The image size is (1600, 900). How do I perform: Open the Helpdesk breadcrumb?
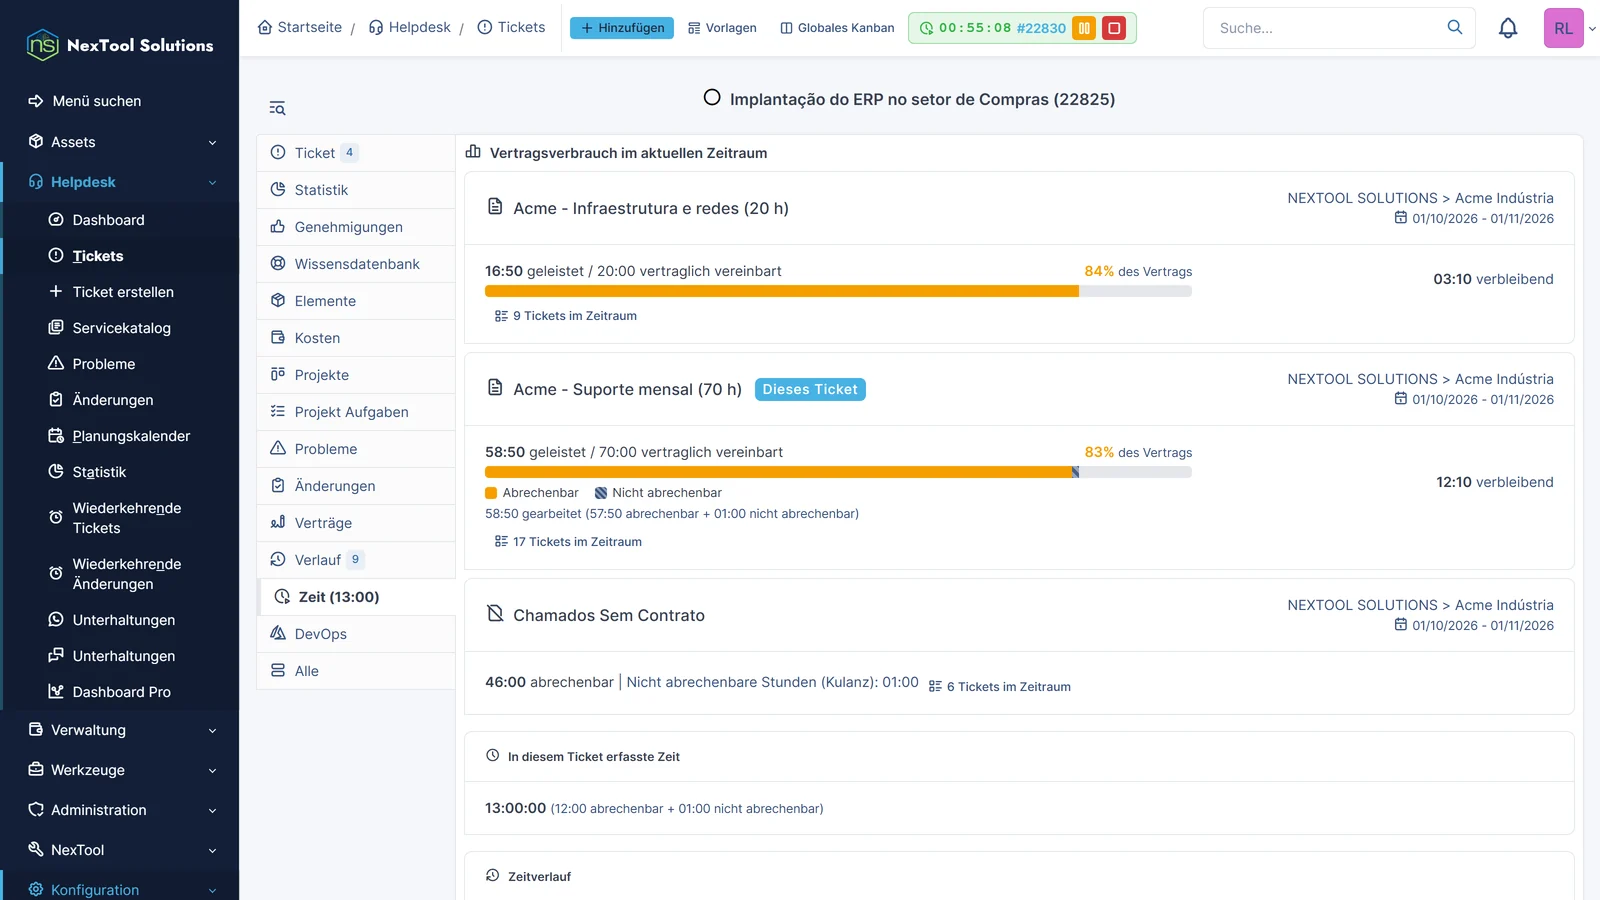tap(409, 27)
